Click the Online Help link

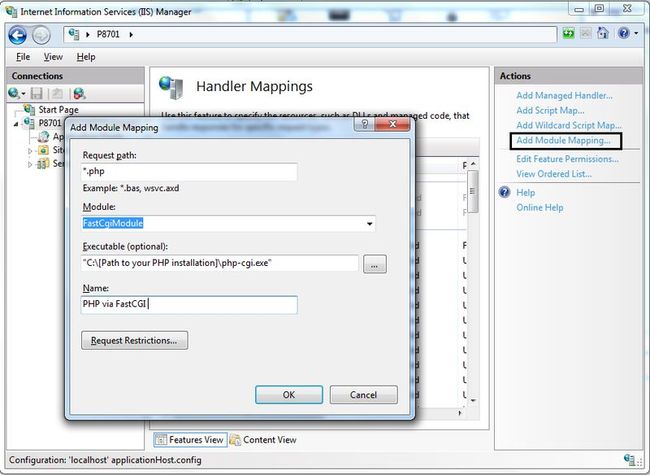[x=540, y=207]
